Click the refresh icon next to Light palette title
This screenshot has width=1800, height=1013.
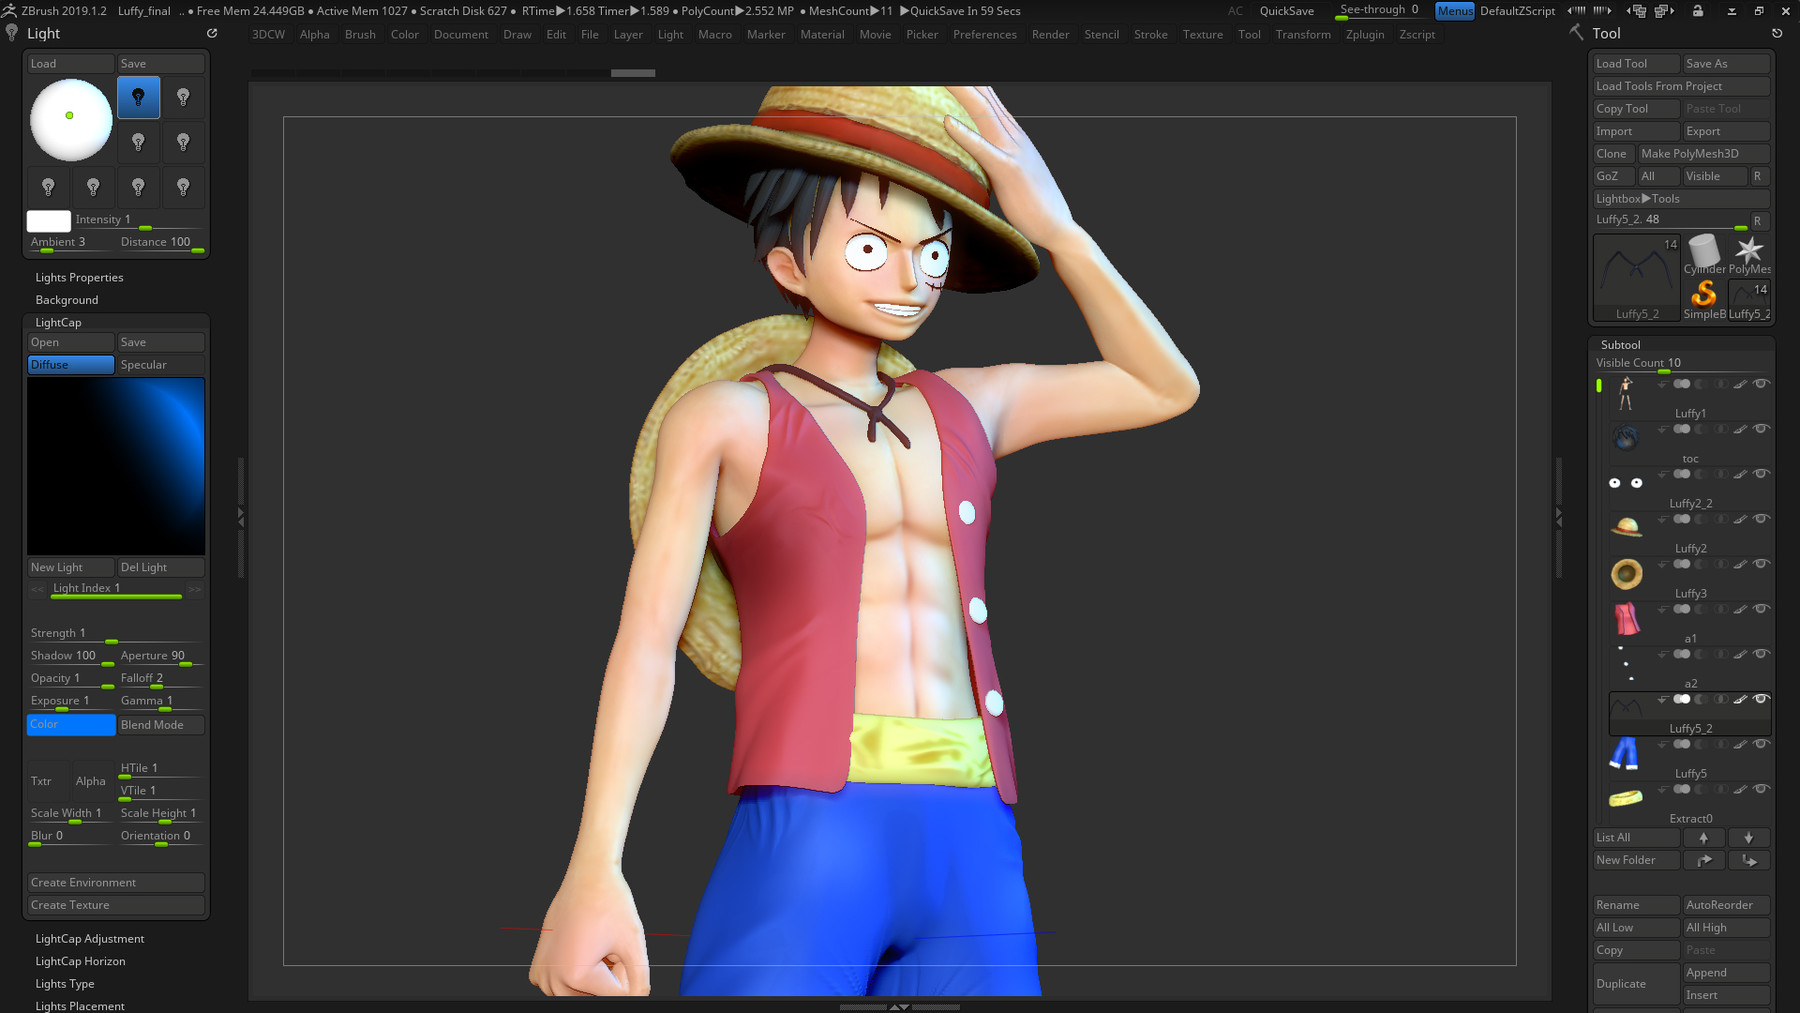click(212, 32)
